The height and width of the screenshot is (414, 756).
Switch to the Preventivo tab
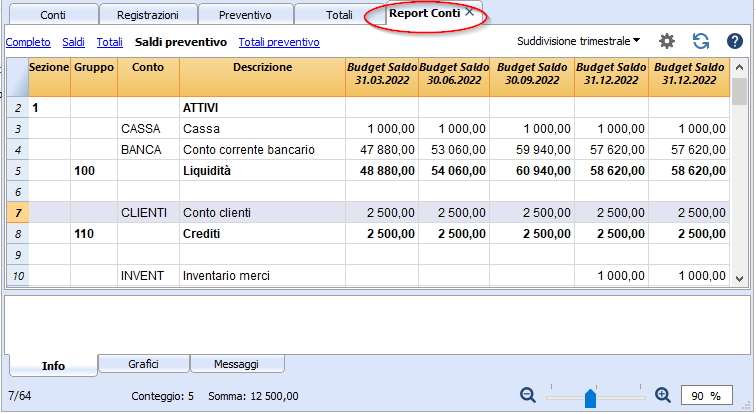pyautogui.click(x=245, y=15)
